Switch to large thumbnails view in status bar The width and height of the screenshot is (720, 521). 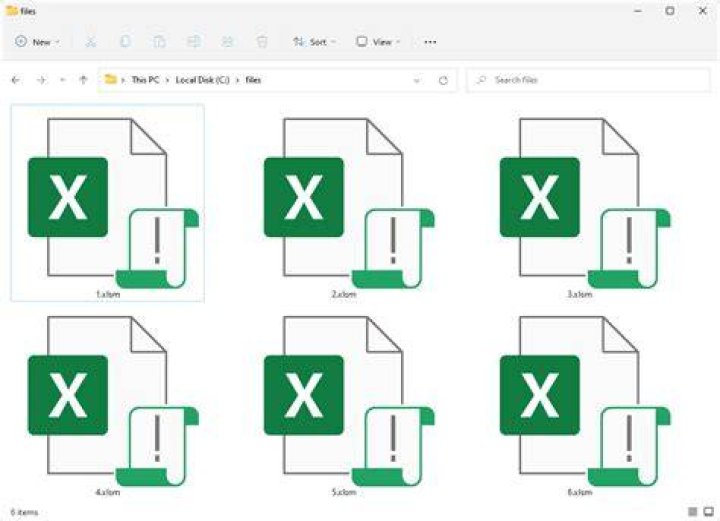tap(709, 511)
